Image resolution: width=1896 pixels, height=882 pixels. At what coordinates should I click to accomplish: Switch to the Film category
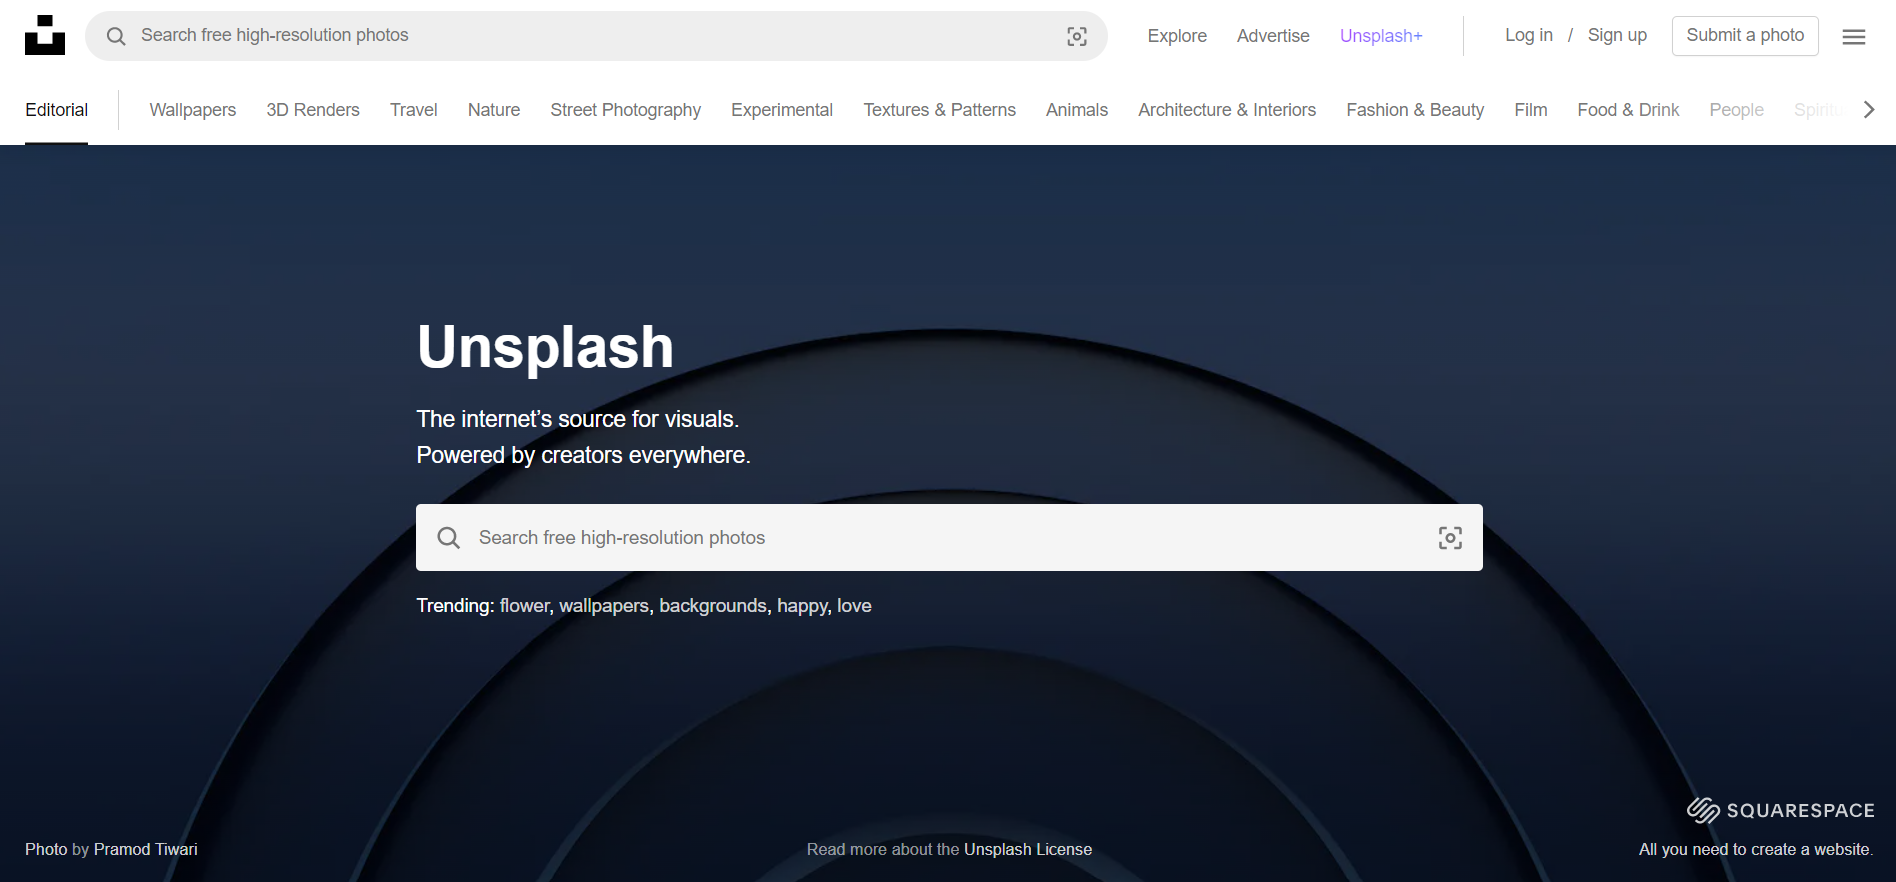point(1531,110)
